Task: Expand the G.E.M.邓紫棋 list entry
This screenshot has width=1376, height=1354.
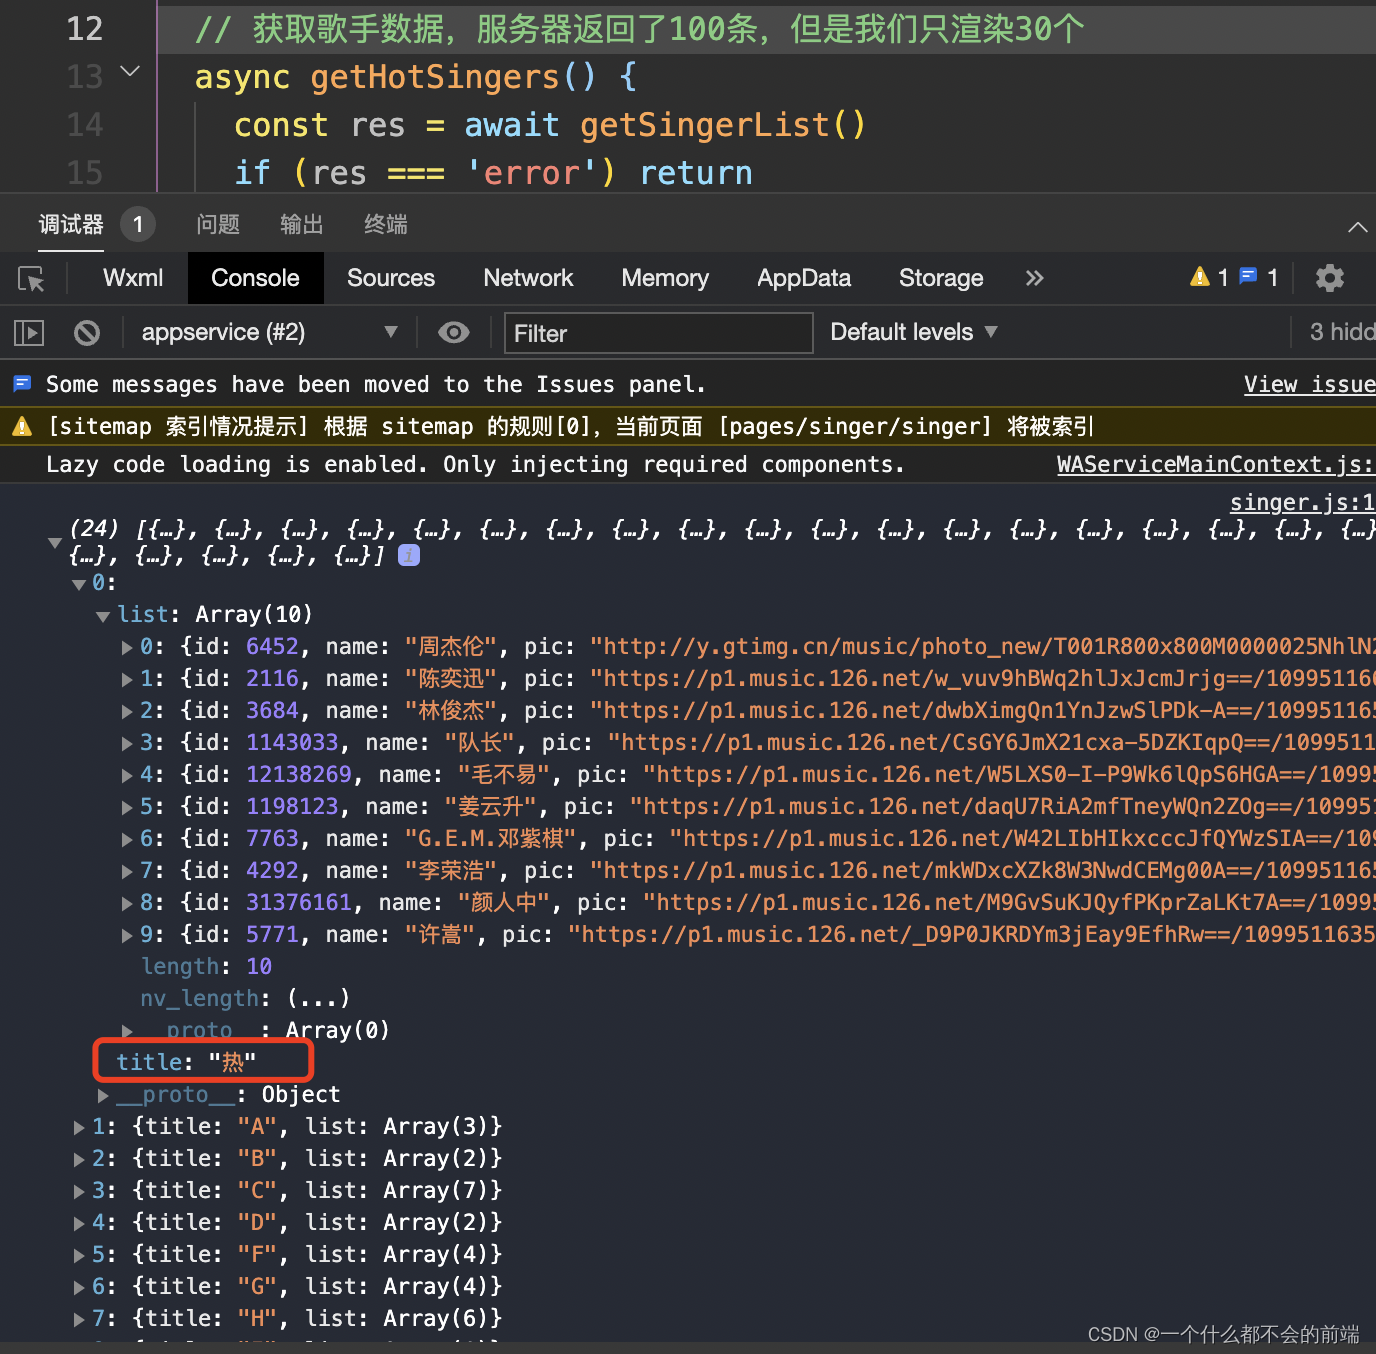Action: (x=127, y=840)
